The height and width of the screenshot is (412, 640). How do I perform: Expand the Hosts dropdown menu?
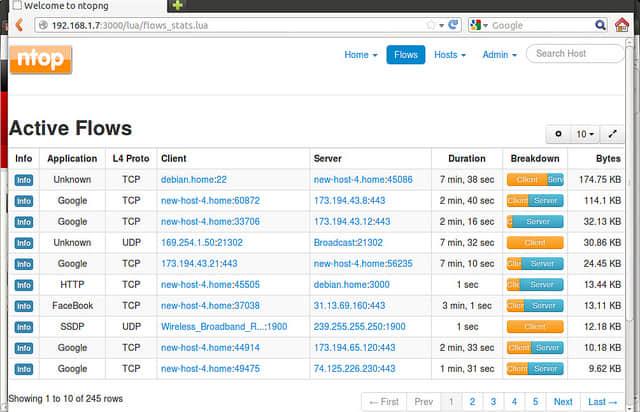[x=450, y=55]
